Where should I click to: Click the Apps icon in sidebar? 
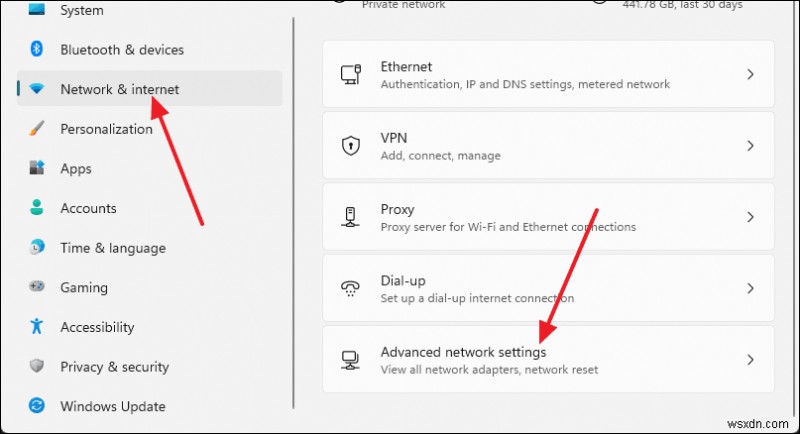[37, 168]
